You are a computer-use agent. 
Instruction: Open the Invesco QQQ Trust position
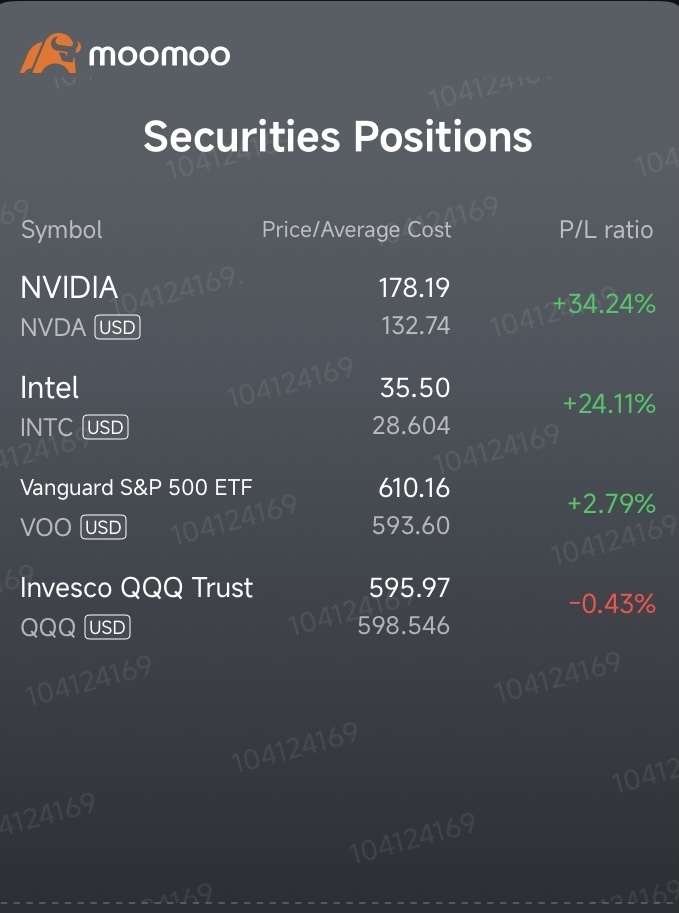pos(136,588)
